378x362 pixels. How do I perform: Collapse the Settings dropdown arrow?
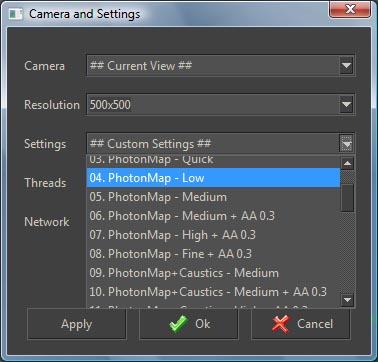click(347, 144)
